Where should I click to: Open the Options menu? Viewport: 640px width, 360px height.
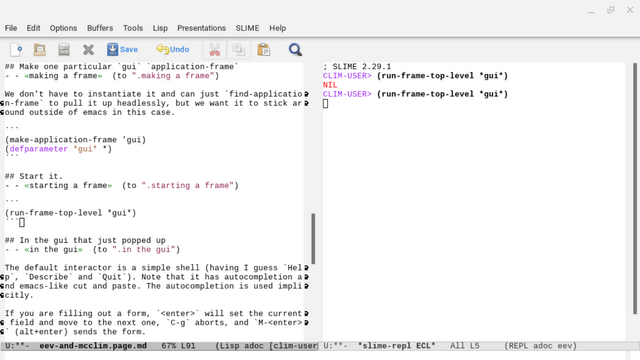[63, 28]
